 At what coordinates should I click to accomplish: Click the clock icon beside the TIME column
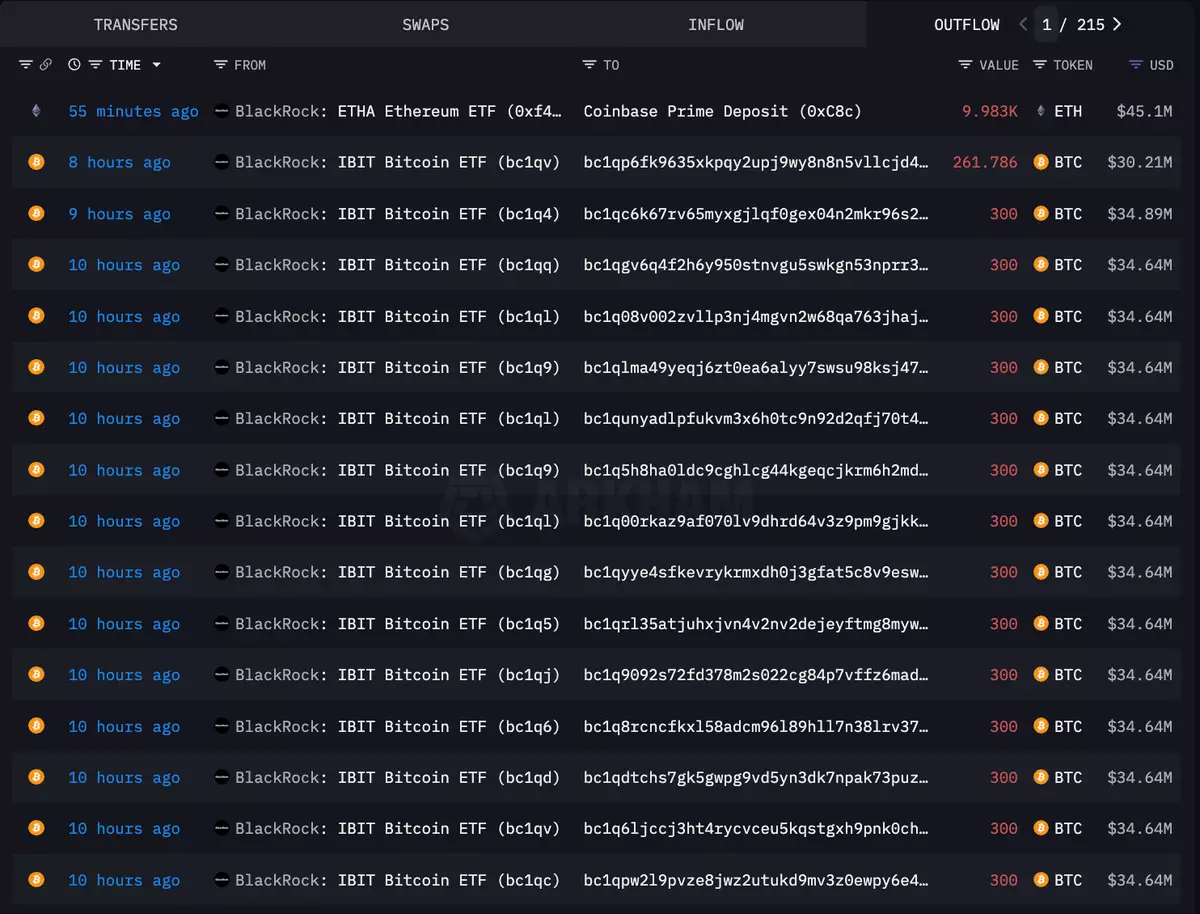point(74,65)
